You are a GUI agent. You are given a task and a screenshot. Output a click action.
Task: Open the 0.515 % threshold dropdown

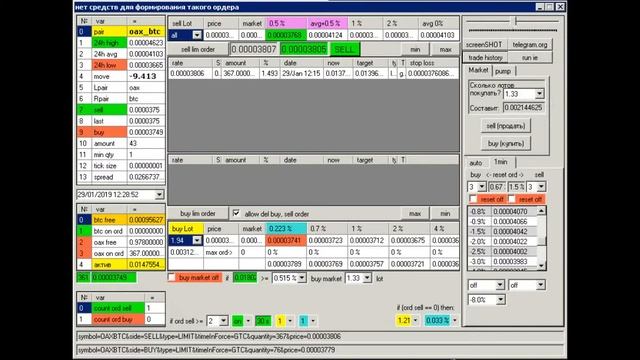[x=302, y=278]
